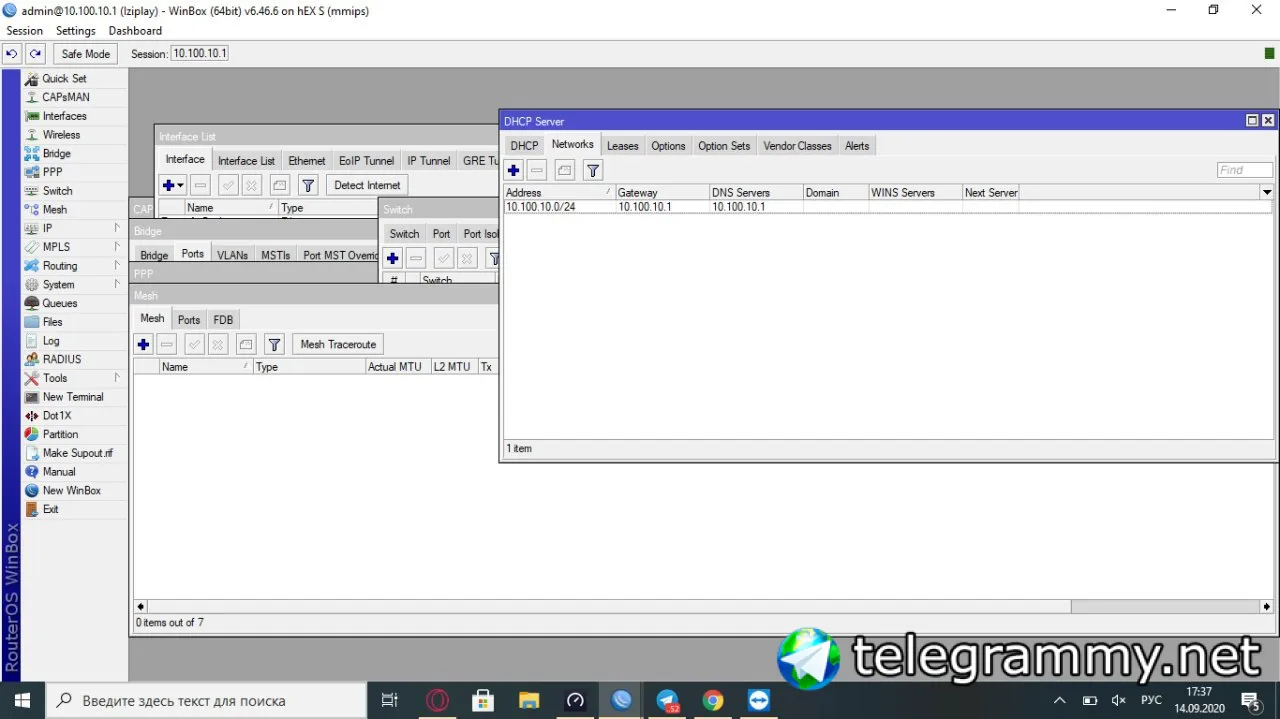Expand the Routing submenu
Image resolution: width=1280 pixels, height=719 pixels.
[117, 266]
